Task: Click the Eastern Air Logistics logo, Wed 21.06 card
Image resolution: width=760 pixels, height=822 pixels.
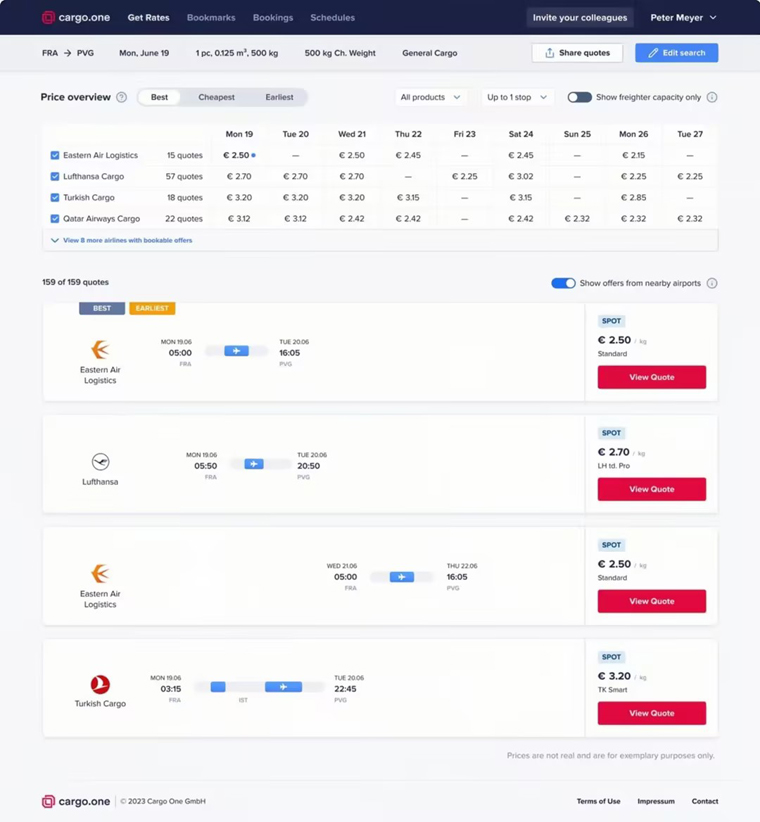Action: (x=100, y=574)
